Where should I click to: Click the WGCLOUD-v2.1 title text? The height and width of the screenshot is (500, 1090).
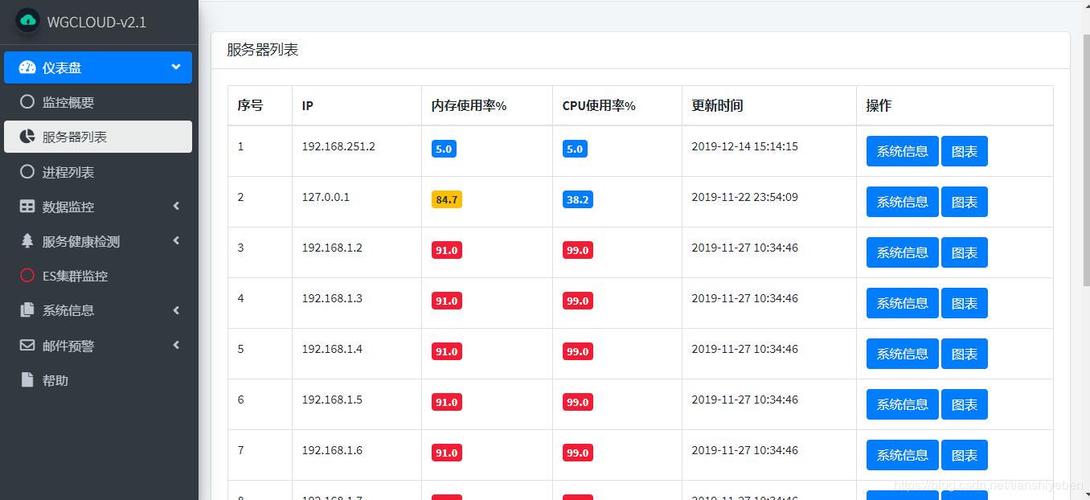[97, 22]
